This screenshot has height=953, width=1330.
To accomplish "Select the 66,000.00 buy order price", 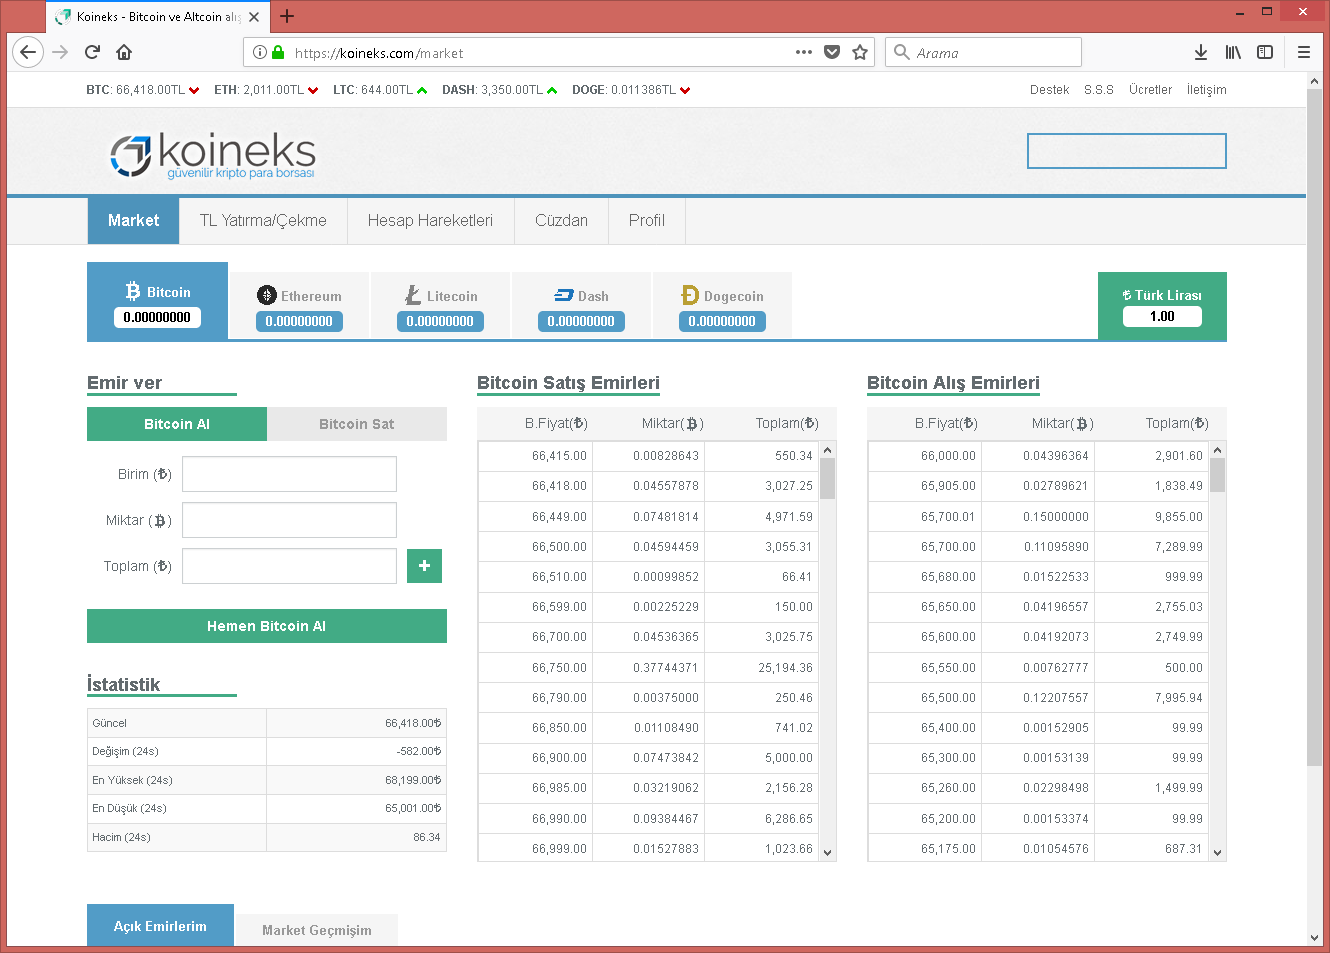I will [x=948, y=456].
